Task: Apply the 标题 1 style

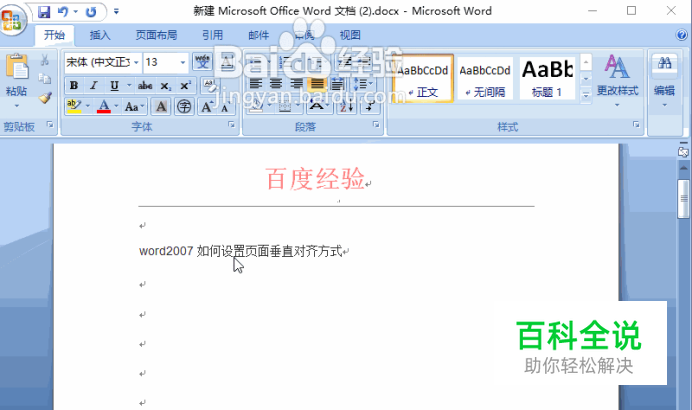Action: (547, 79)
